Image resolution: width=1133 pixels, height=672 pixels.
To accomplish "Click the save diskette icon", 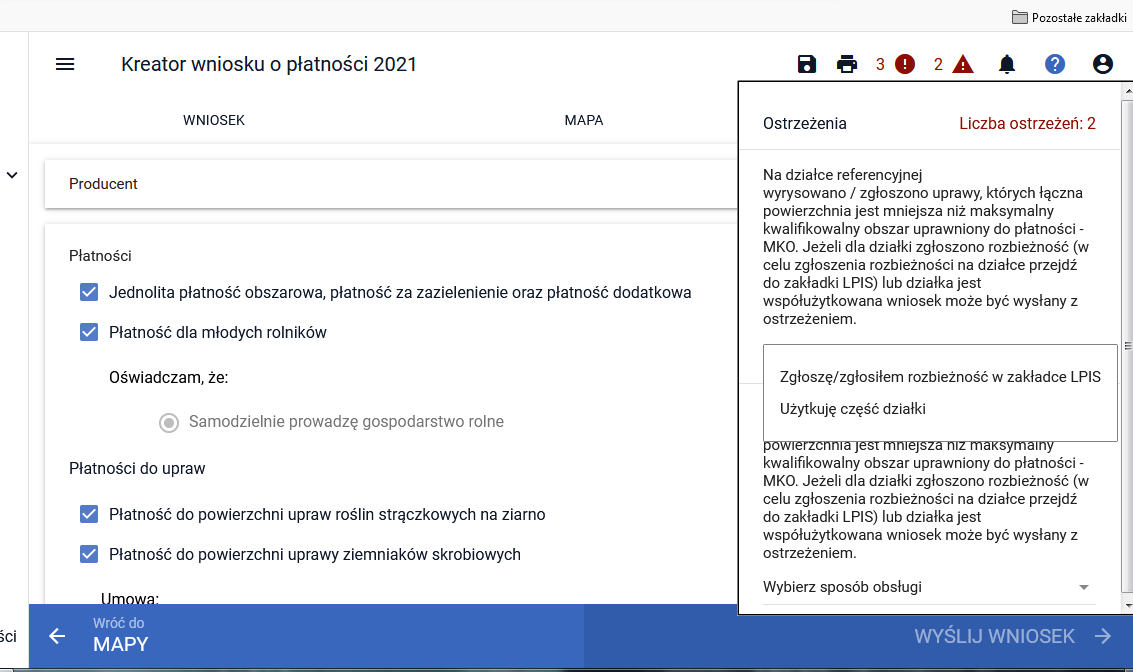I will [x=807, y=64].
